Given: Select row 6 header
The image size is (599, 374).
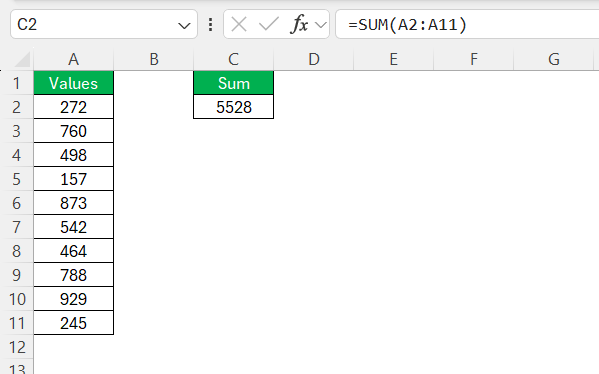Looking at the screenshot, I should [x=16, y=203].
